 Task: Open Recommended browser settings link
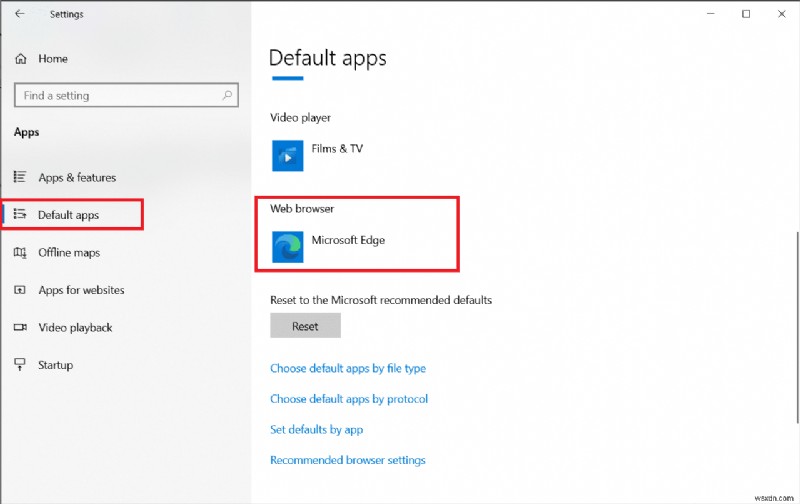click(347, 460)
